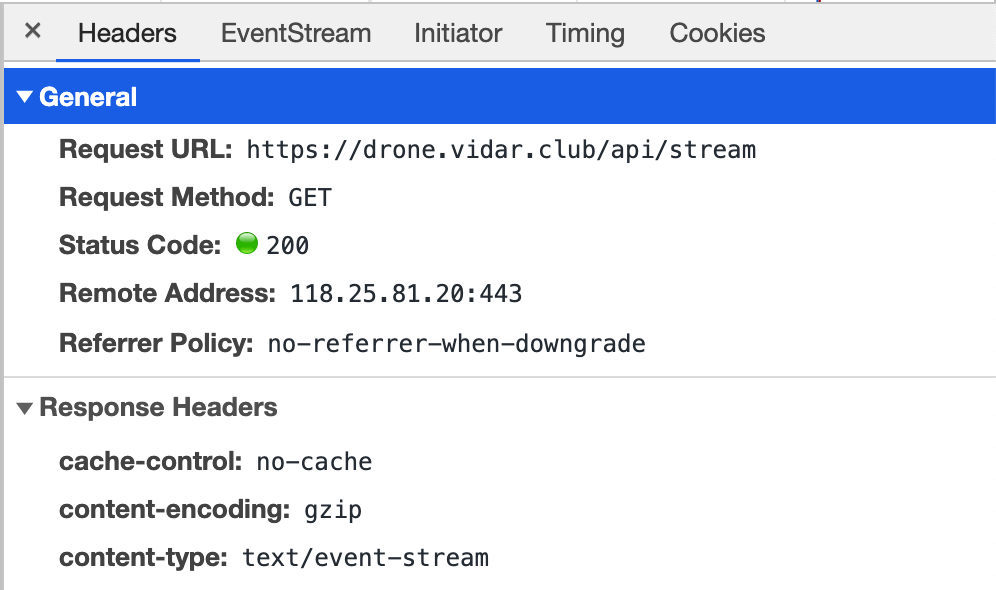The width and height of the screenshot is (996, 590).
Task: Switch to the Headers tab
Action: pyautogui.click(x=127, y=33)
